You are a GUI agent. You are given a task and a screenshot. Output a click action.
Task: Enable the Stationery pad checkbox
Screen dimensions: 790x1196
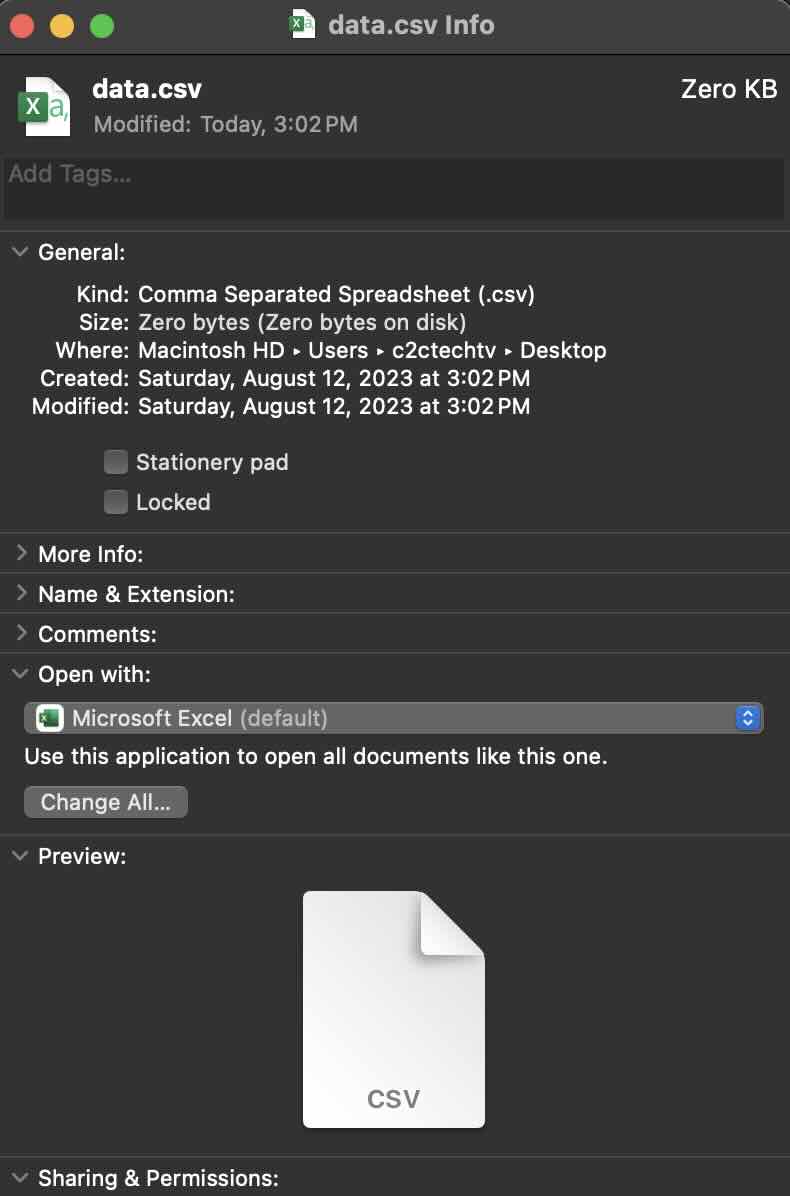(x=116, y=462)
